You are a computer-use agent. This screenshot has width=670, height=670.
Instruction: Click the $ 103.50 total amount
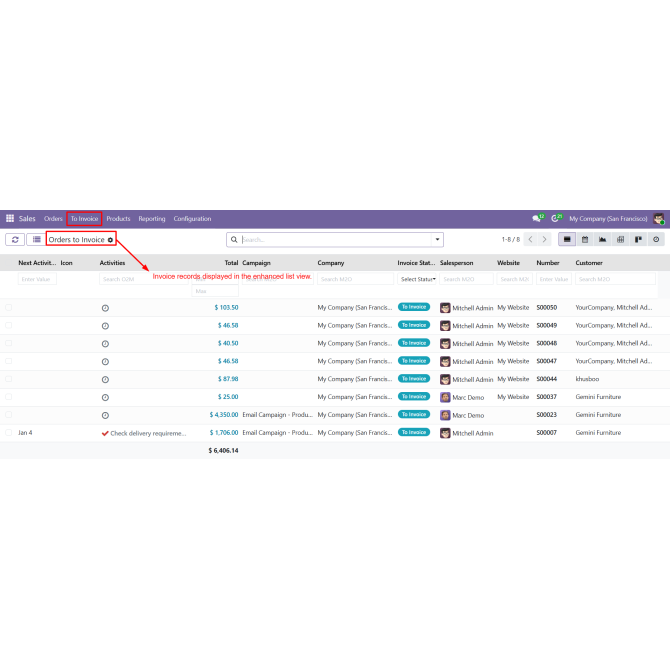226,307
